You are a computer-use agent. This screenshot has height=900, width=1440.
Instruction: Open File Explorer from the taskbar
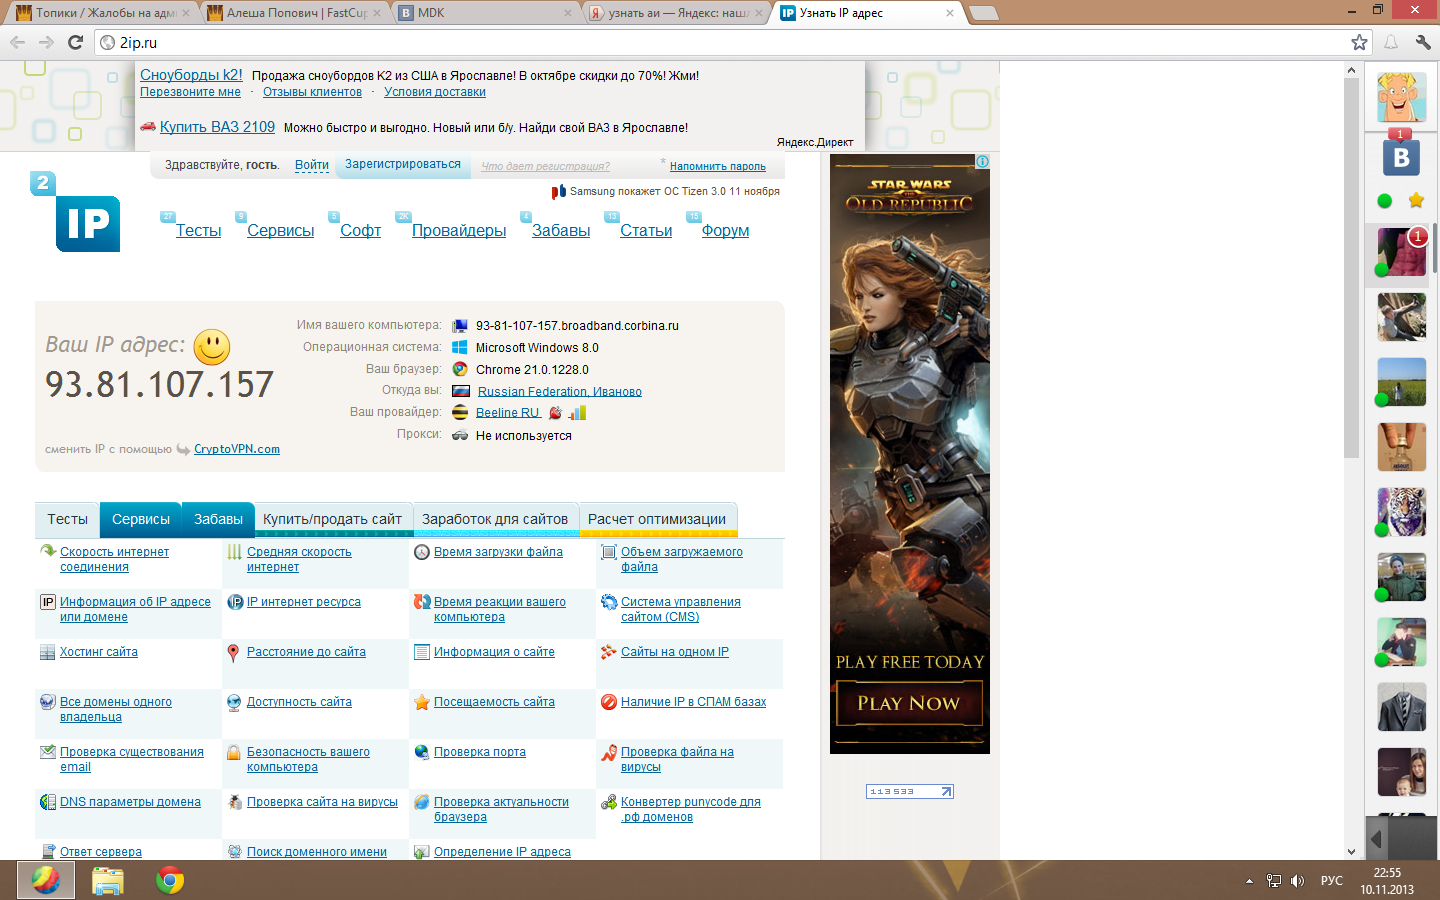pos(108,880)
